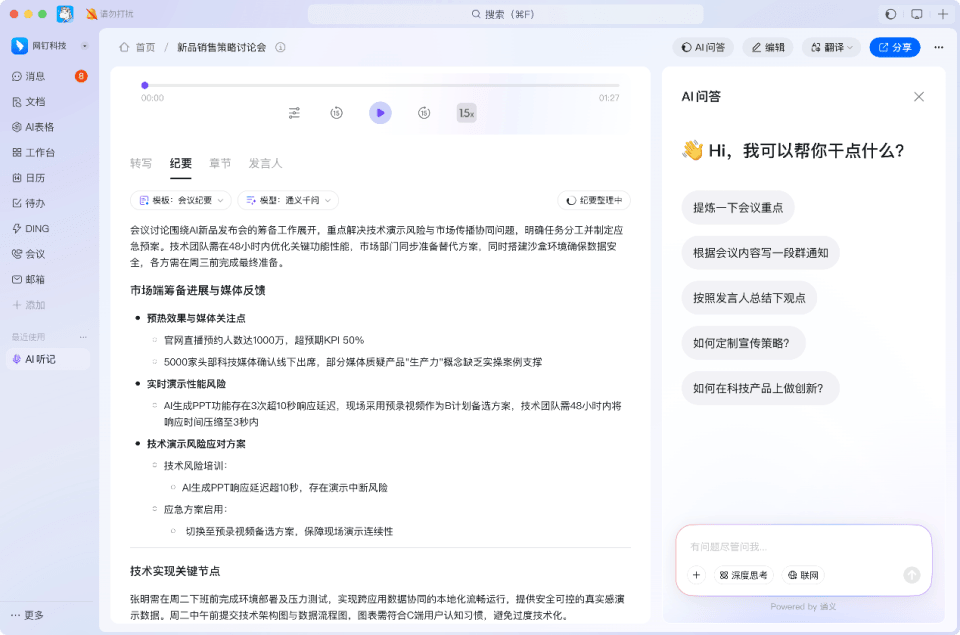
Task: Switch to the 发言人 speakers tab
Action: (x=265, y=163)
